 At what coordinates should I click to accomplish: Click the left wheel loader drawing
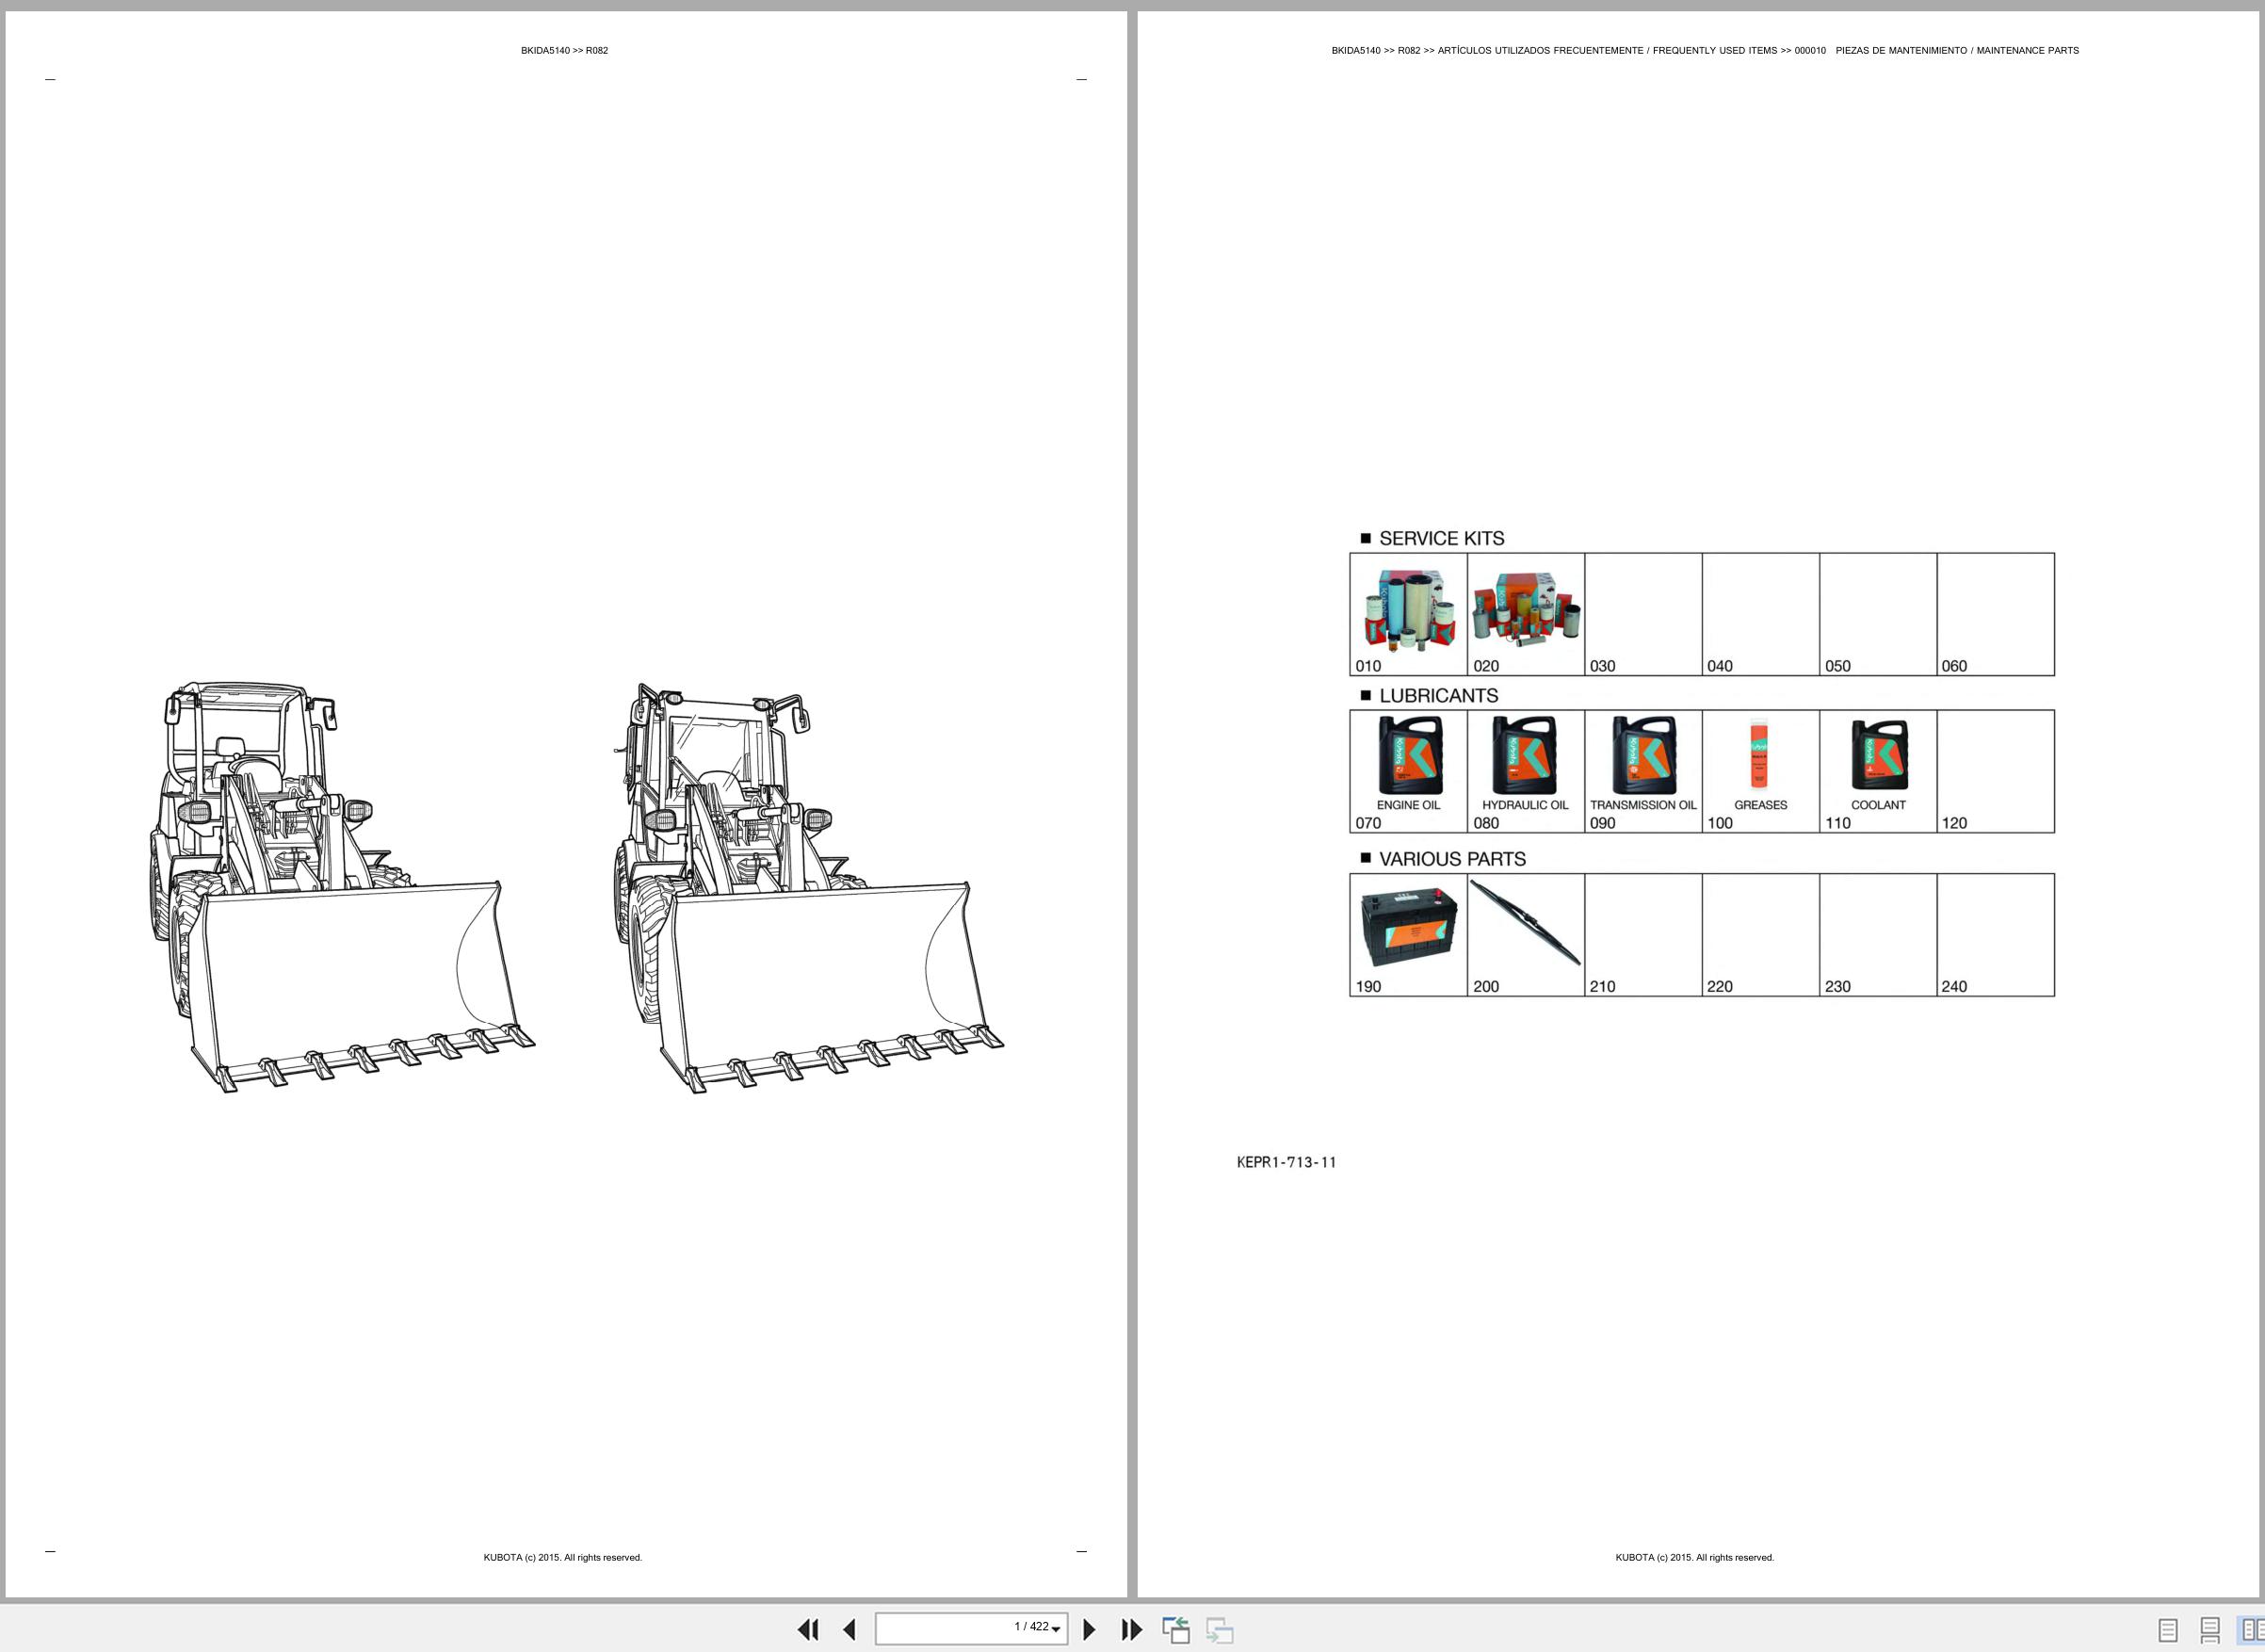tap(342, 888)
